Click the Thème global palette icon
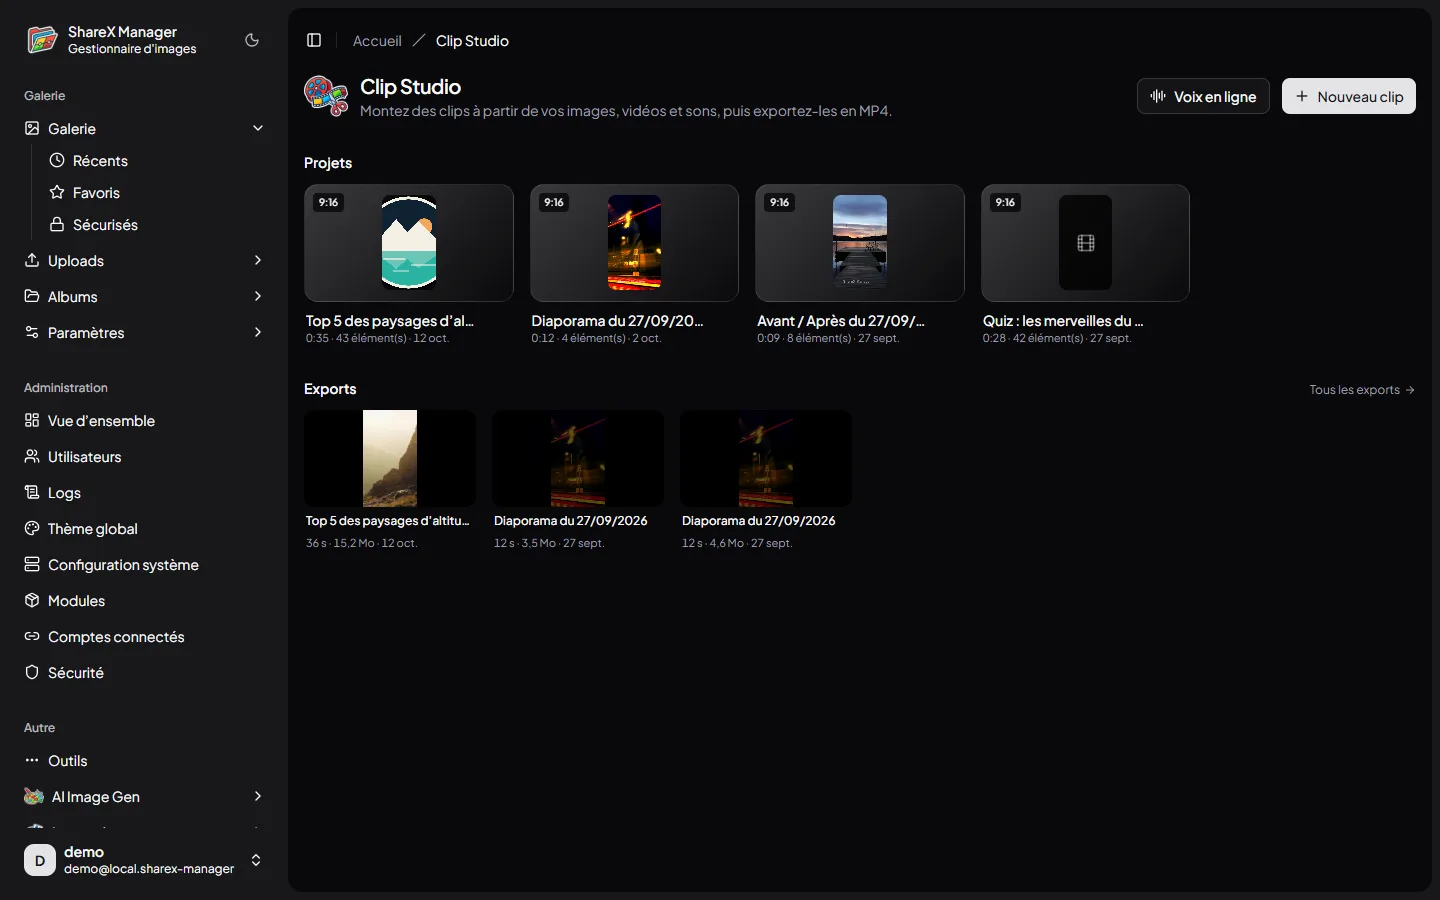 [32, 528]
